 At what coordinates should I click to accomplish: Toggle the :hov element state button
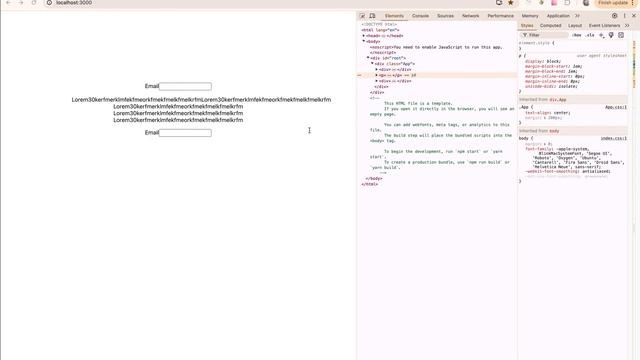(x=576, y=36)
